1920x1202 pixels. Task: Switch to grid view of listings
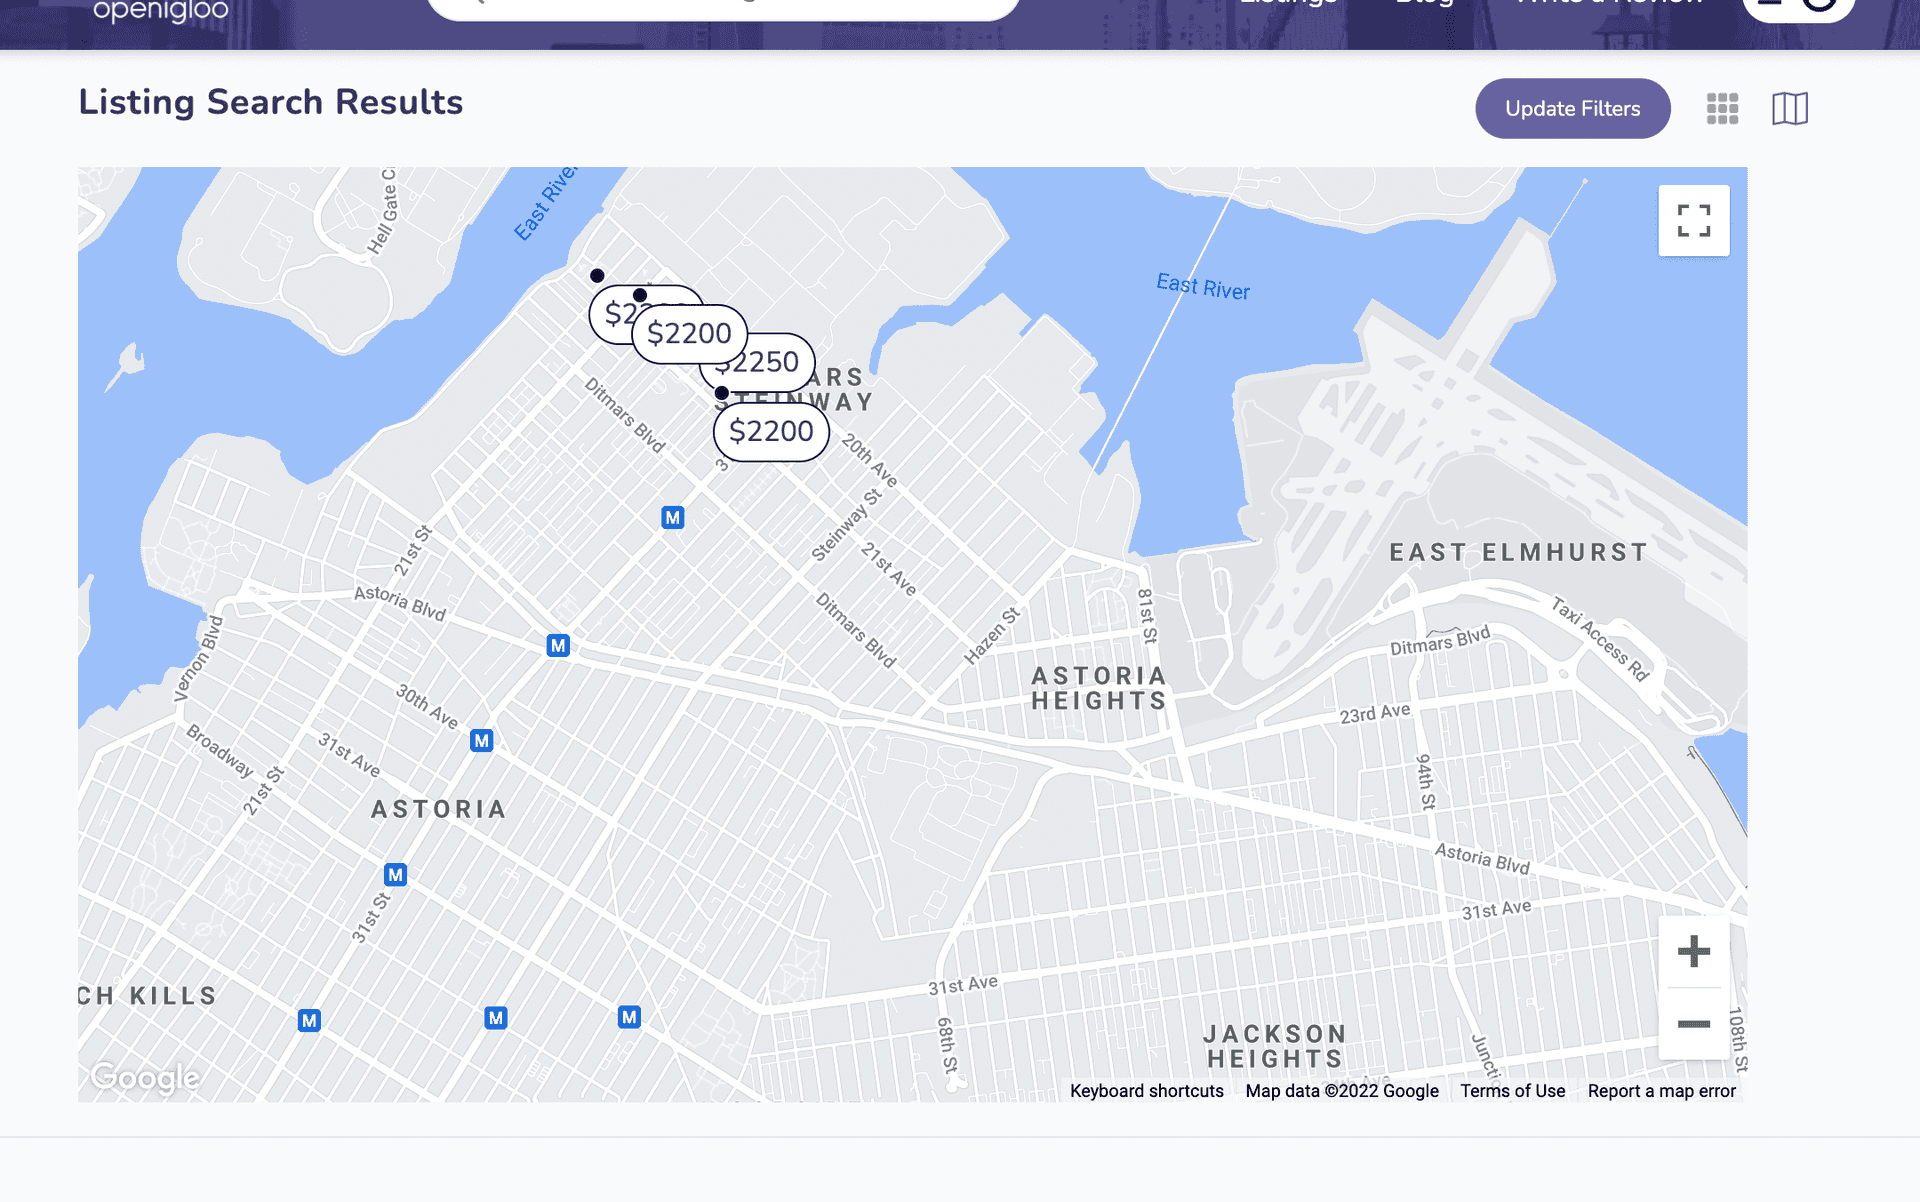click(1722, 108)
